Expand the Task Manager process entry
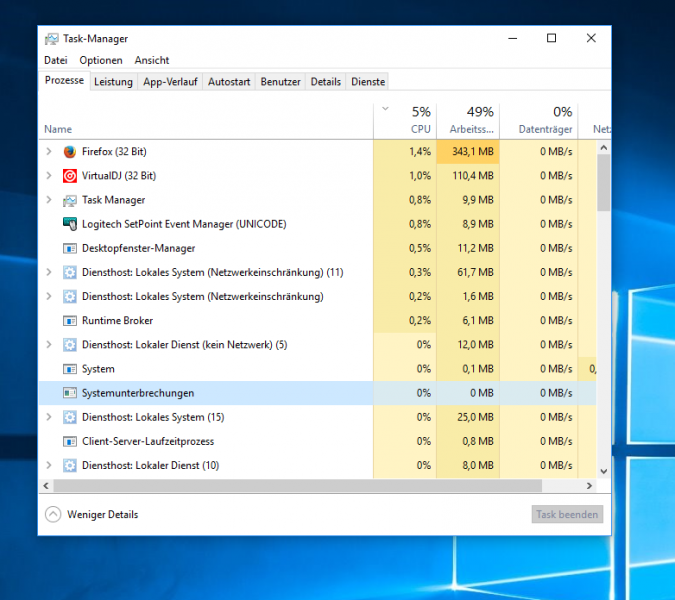 [49, 200]
